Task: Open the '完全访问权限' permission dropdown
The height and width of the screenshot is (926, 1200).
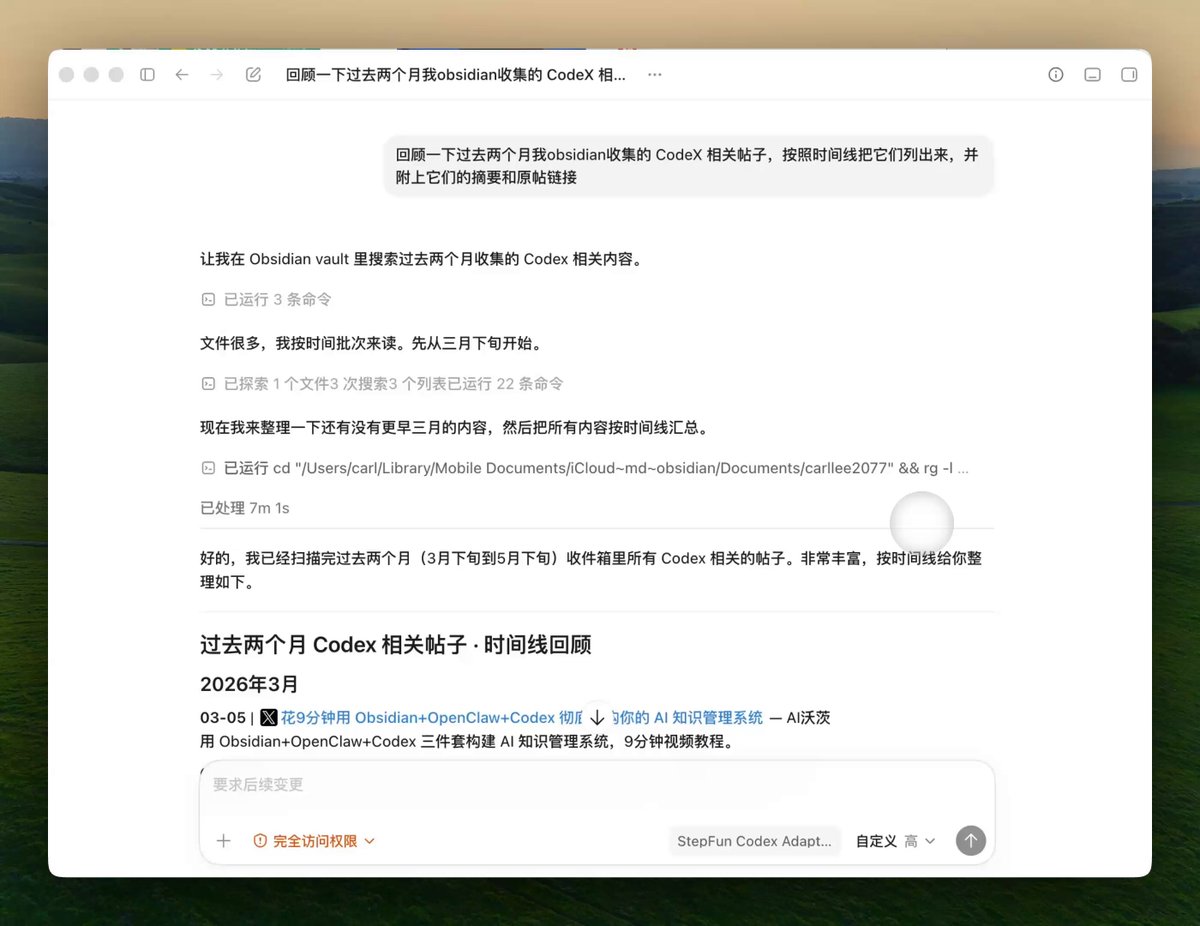Action: [314, 841]
